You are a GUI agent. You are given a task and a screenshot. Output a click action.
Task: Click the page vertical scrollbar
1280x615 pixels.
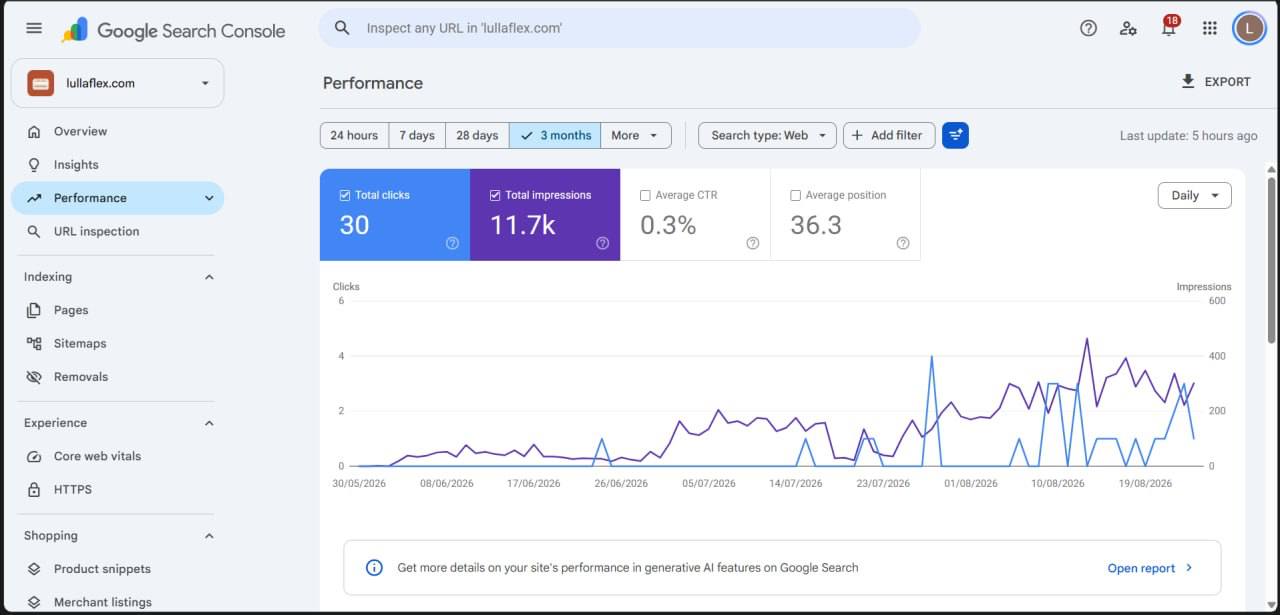tap(1272, 260)
